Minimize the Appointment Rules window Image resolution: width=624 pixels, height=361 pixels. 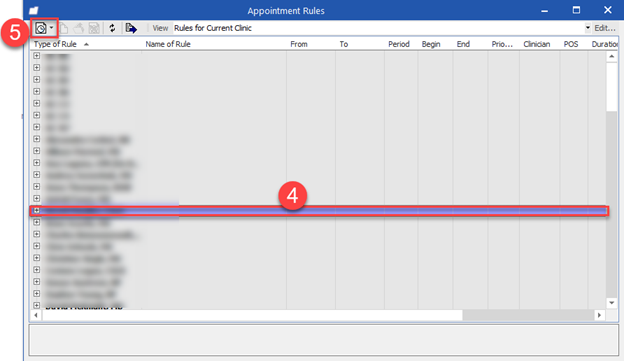(544, 10)
